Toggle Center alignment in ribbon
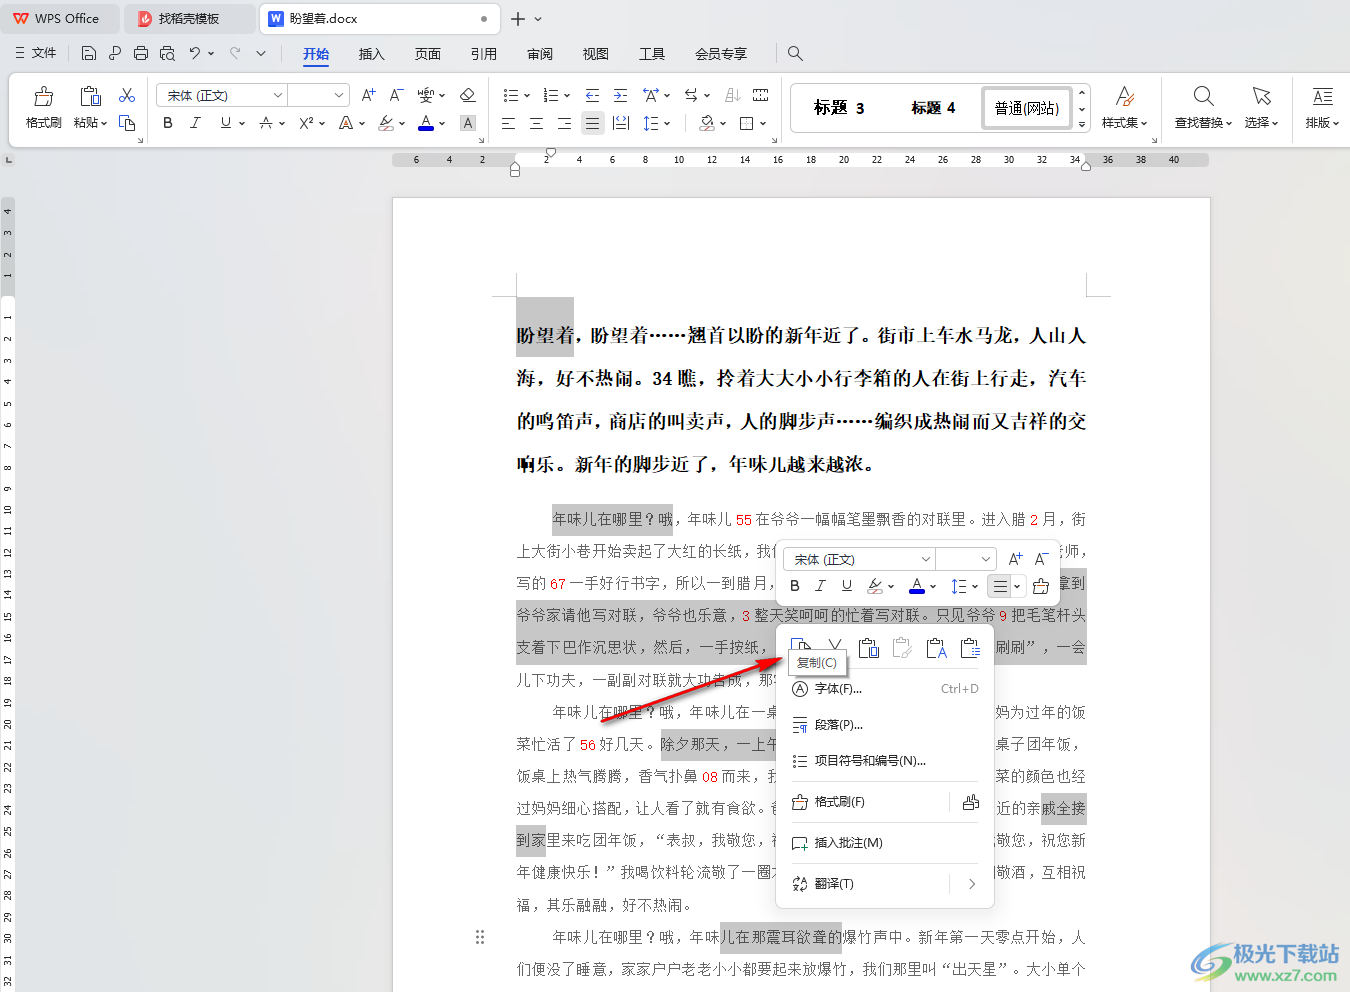Image resolution: width=1350 pixels, height=992 pixels. pos(536,123)
